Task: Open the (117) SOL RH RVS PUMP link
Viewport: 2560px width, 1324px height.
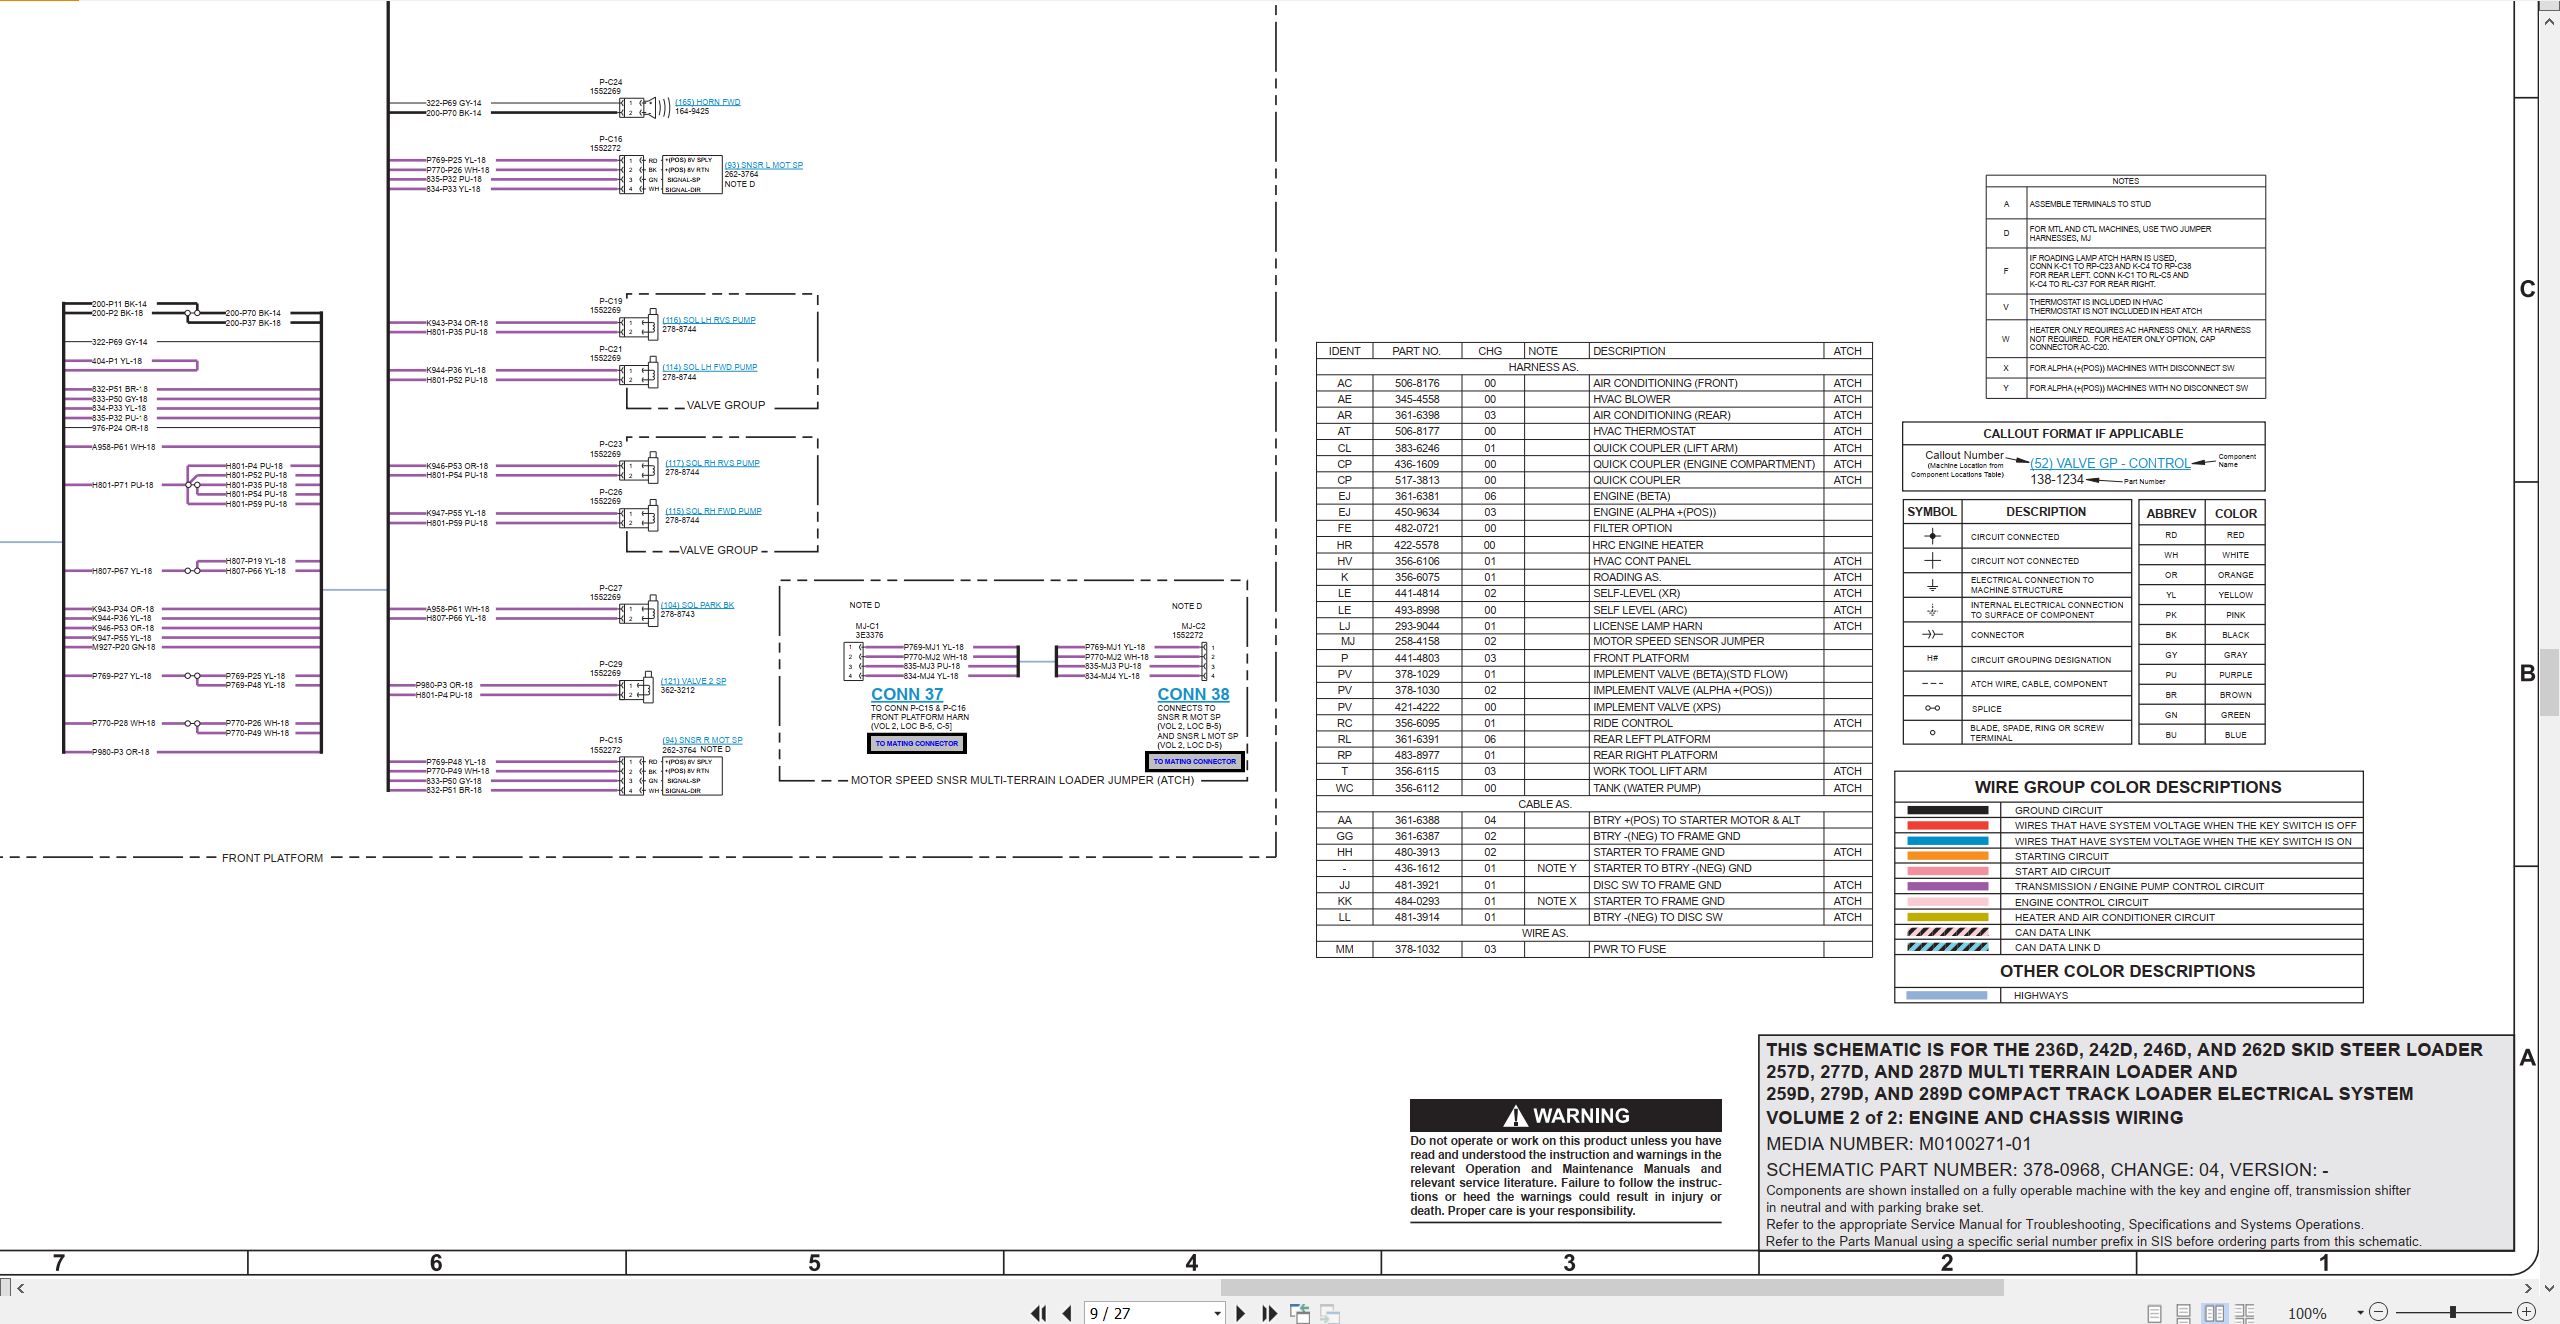Action: tap(713, 463)
